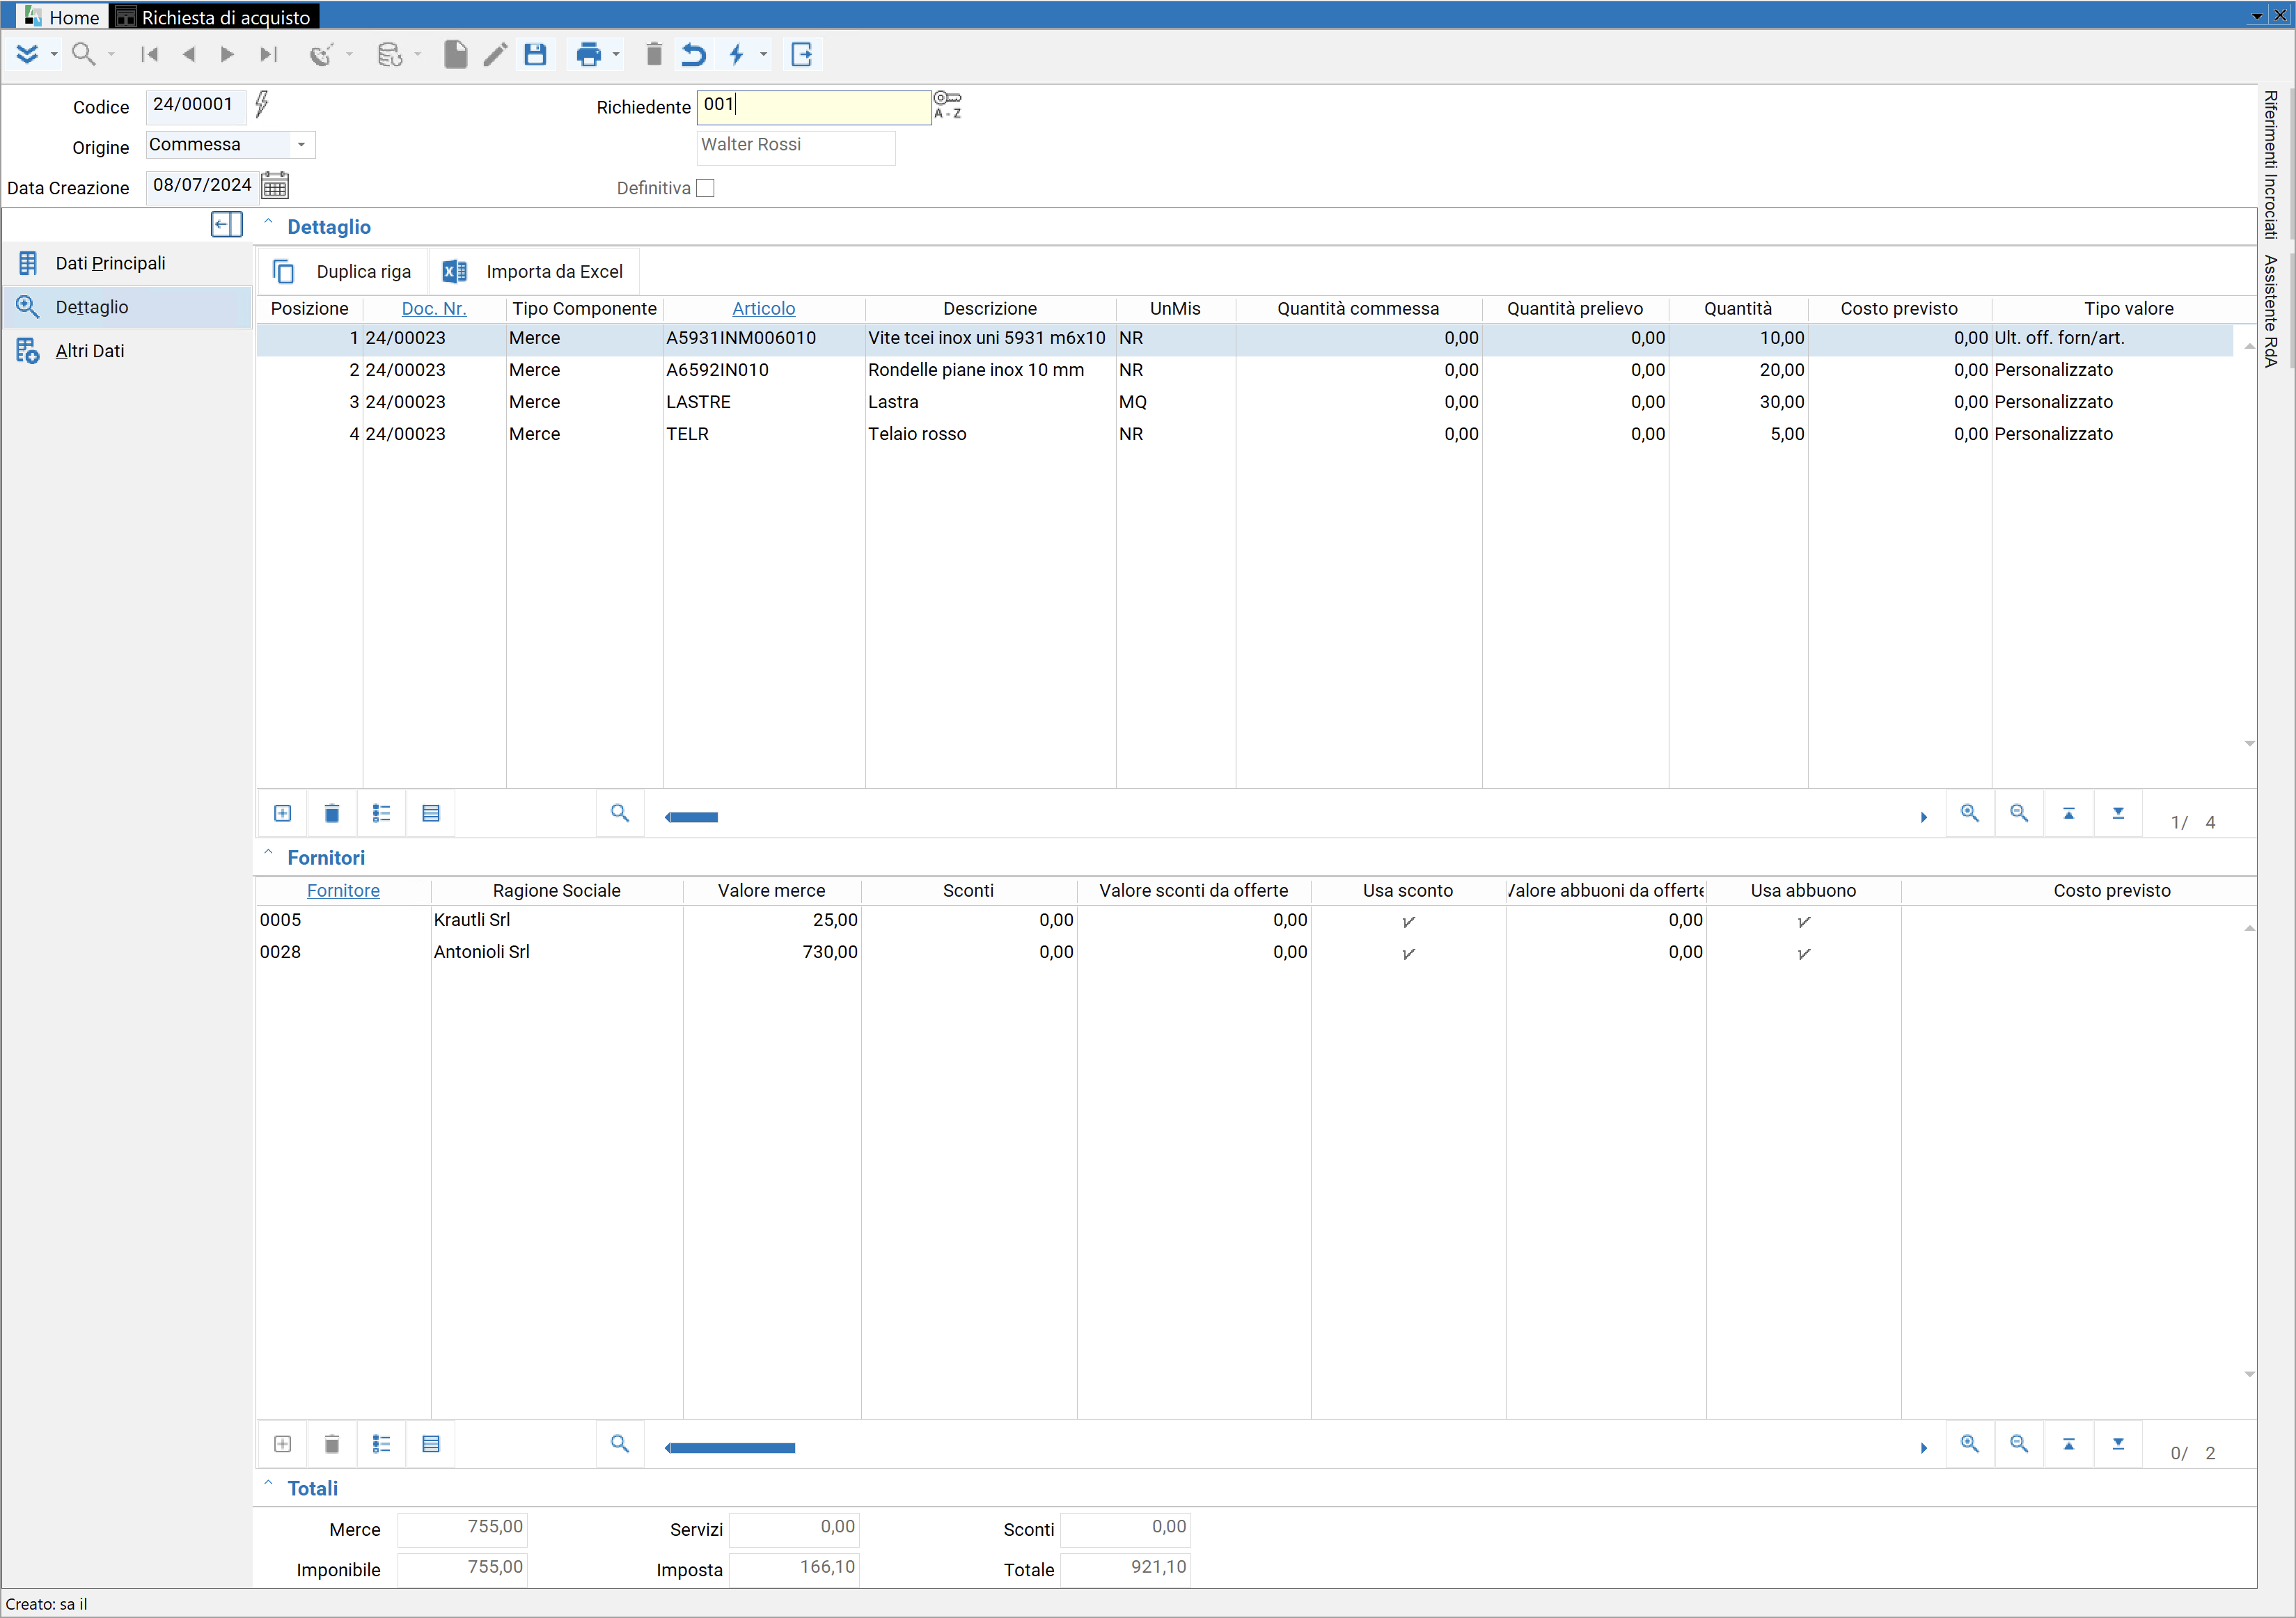The image size is (2296, 1618).
Task: Click Importa da Excel button
Action: 534,272
